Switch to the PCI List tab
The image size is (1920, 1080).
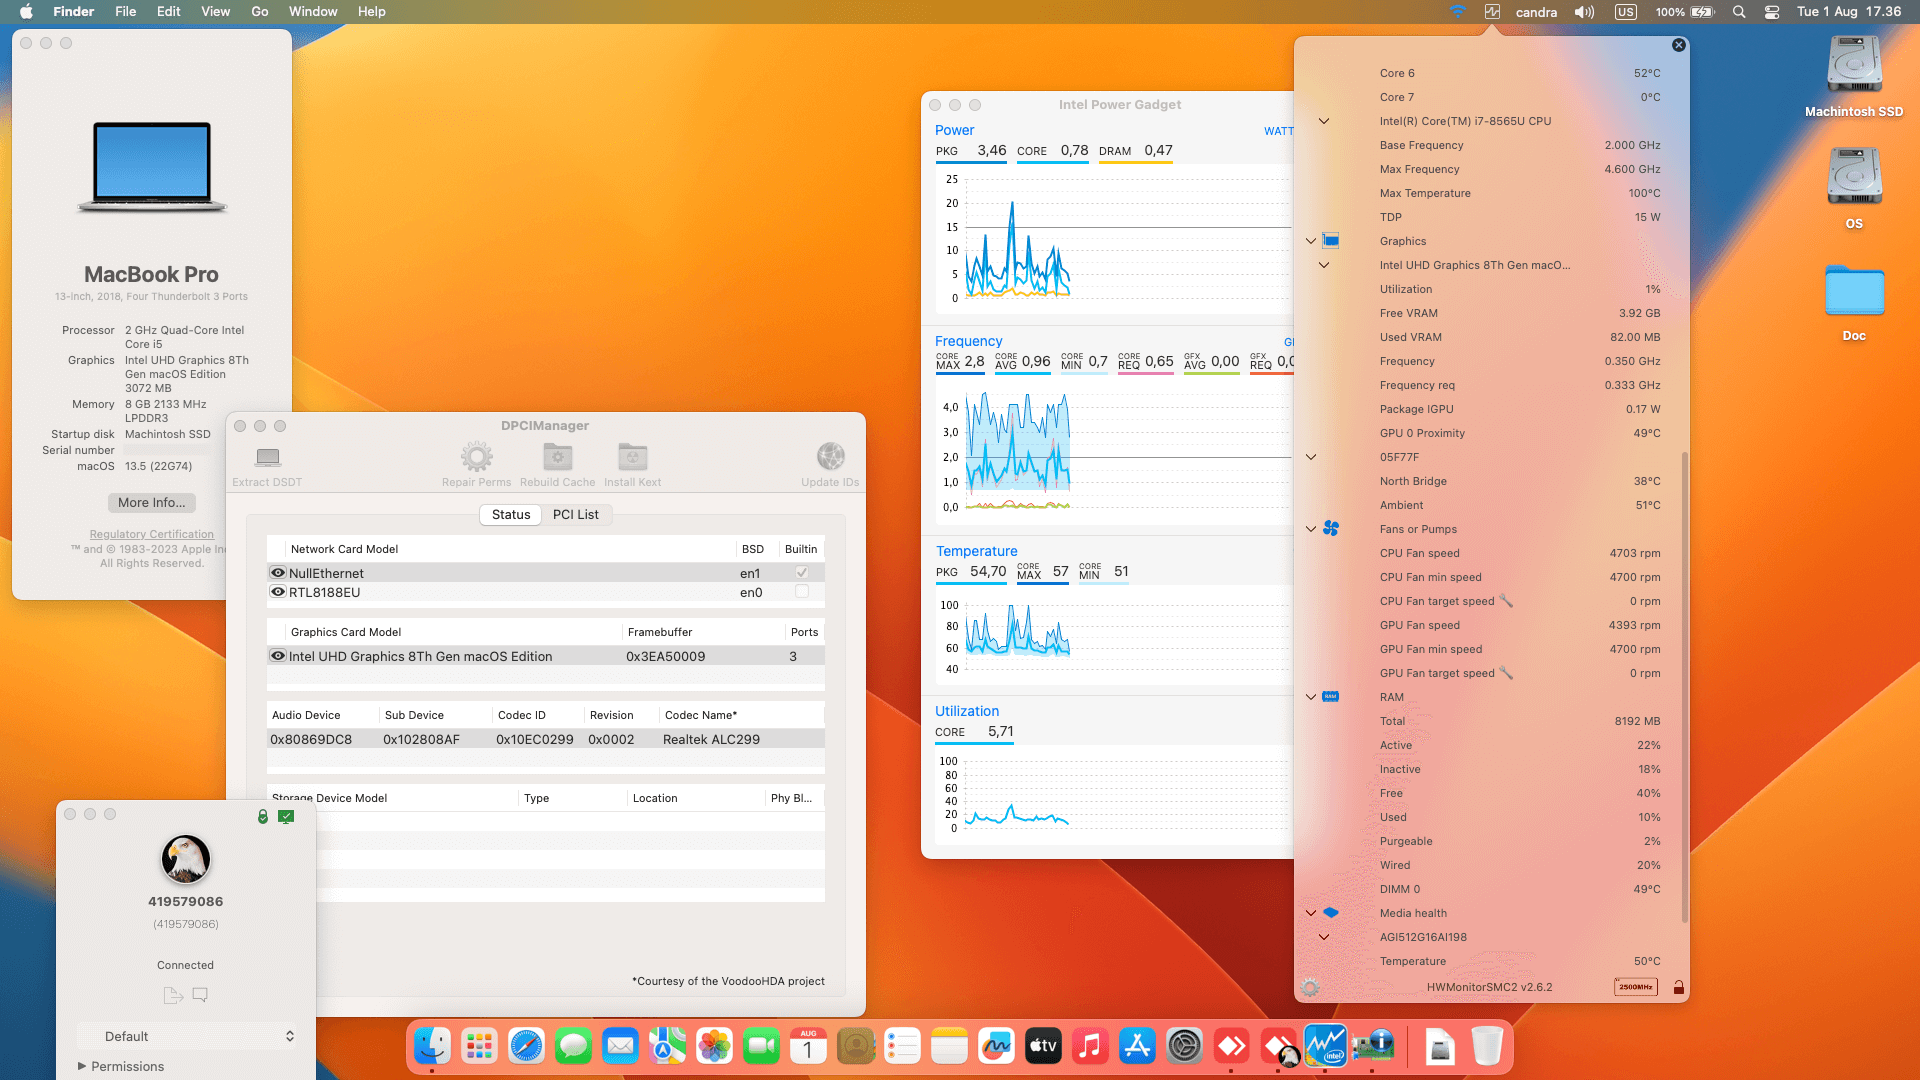pyautogui.click(x=576, y=514)
